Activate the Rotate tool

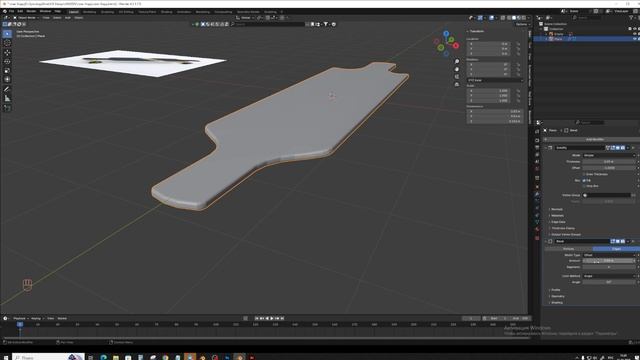7,62
